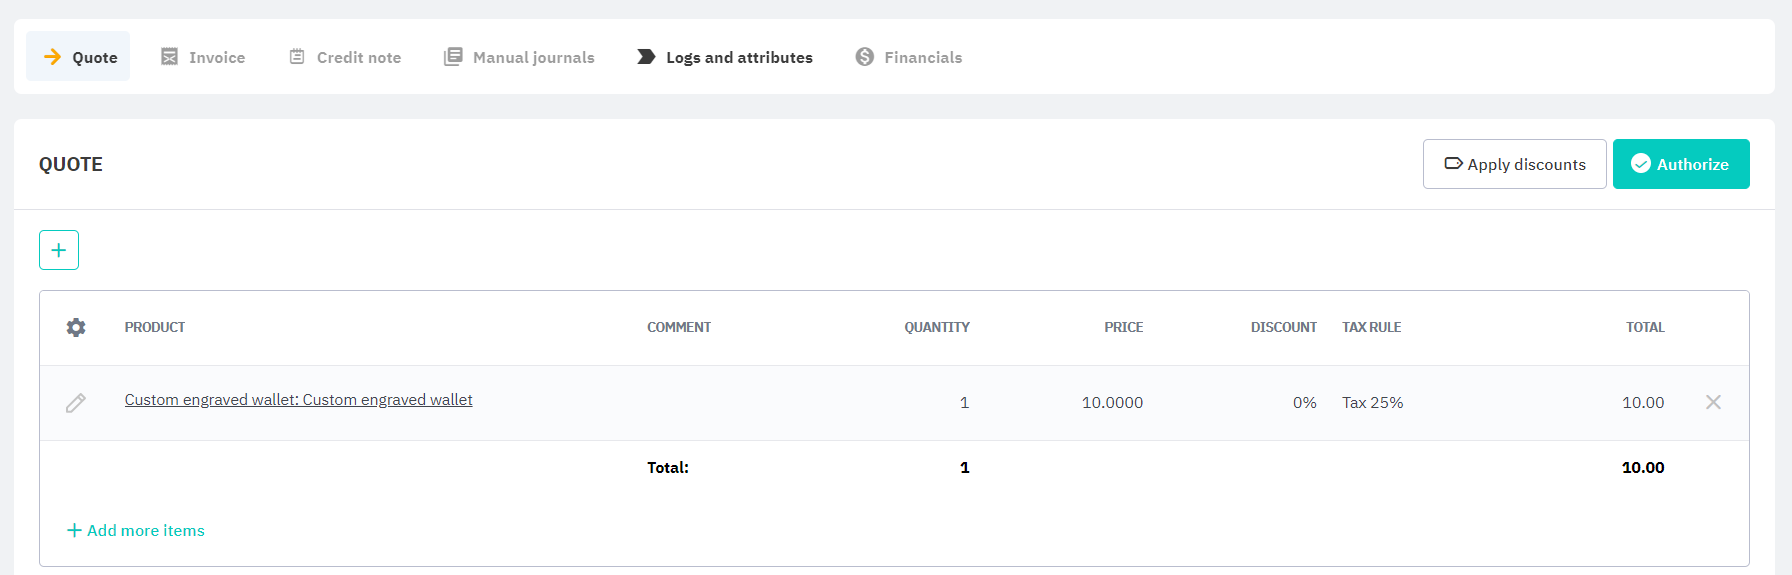The width and height of the screenshot is (1792, 575).
Task: Click the plus icon button above the table
Action: point(59,250)
